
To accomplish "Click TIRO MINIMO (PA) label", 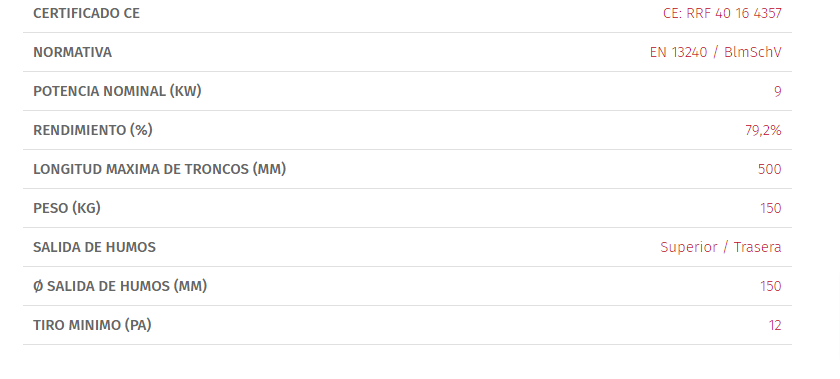I will 92,325.
